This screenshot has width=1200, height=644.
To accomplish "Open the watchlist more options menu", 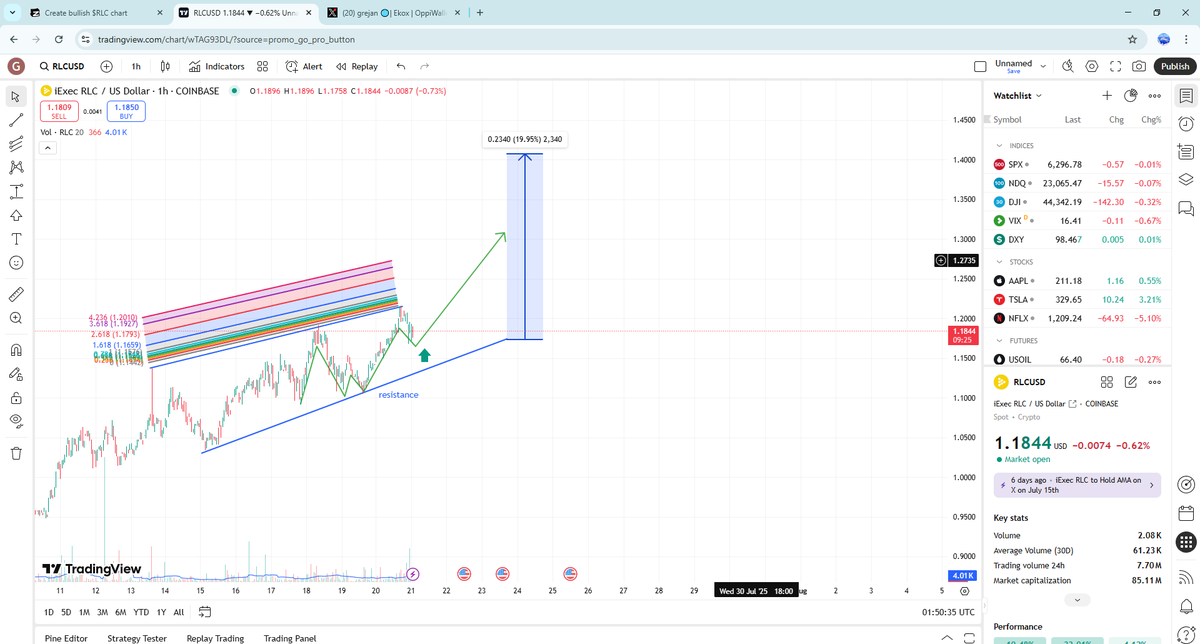I will pyautogui.click(x=1154, y=96).
